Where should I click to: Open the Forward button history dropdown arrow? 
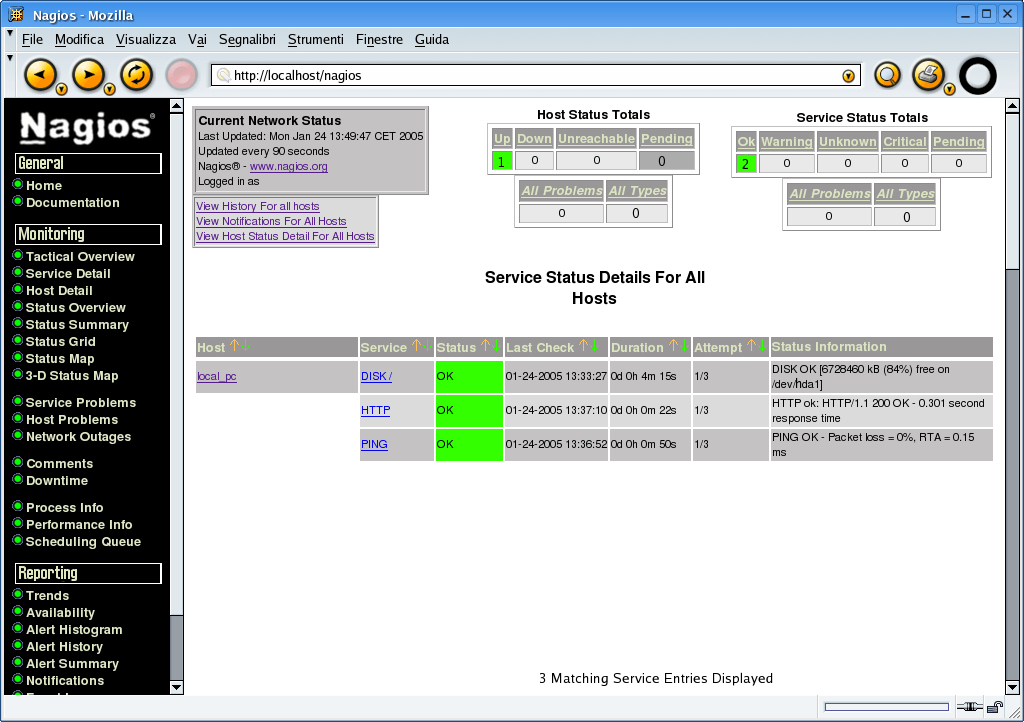pyautogui.click(x=110, y=89)
